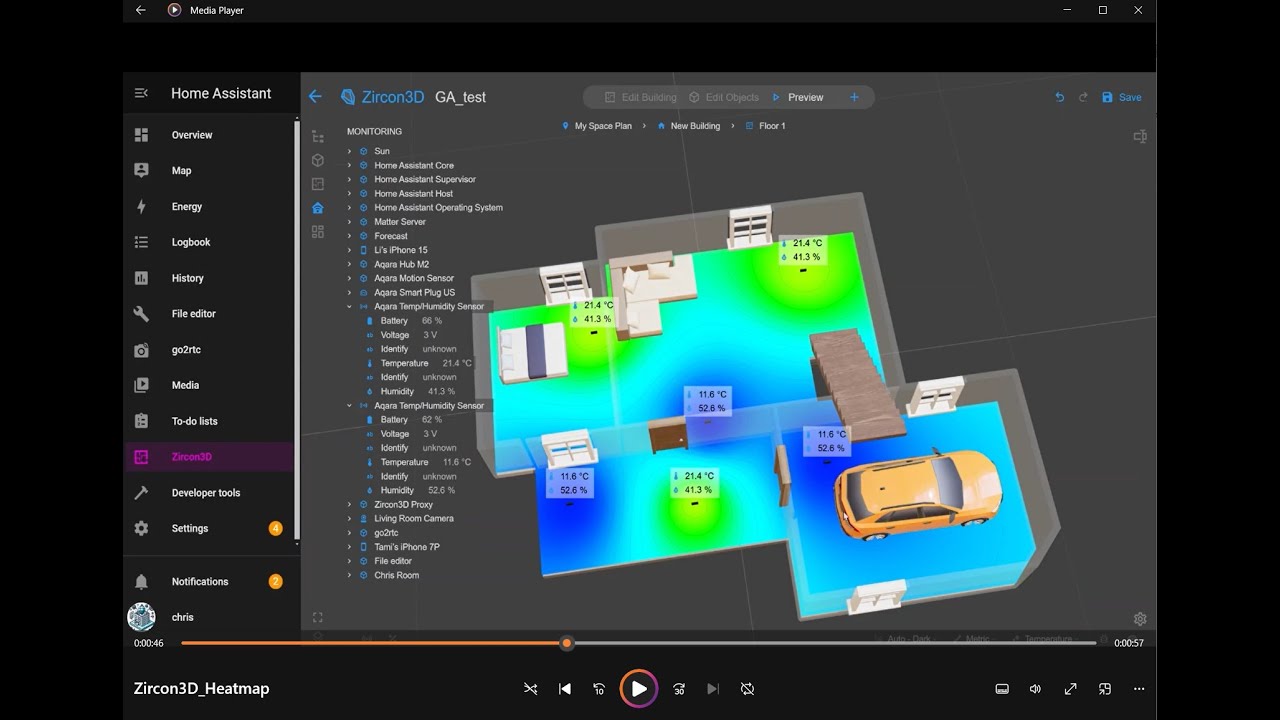The height and width of the screenshot is (720, 1280).
Task: Click the Media Player app icon
Action: [x=175, y=10]
